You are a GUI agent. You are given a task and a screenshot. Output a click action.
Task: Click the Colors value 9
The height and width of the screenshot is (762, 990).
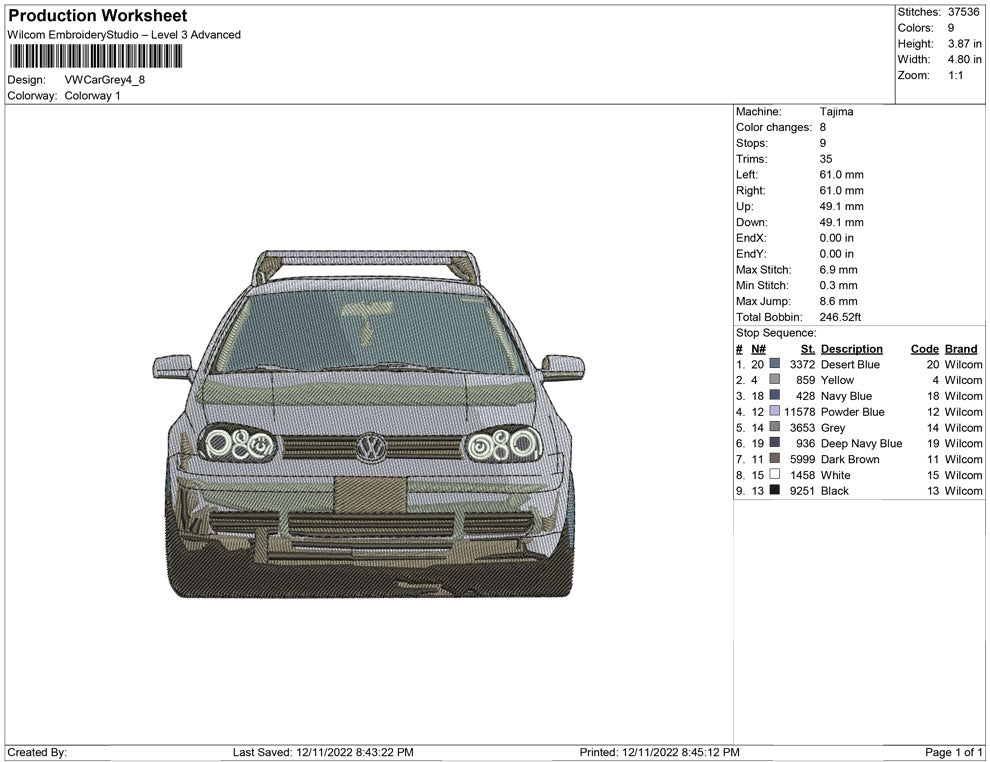[951, 28]
